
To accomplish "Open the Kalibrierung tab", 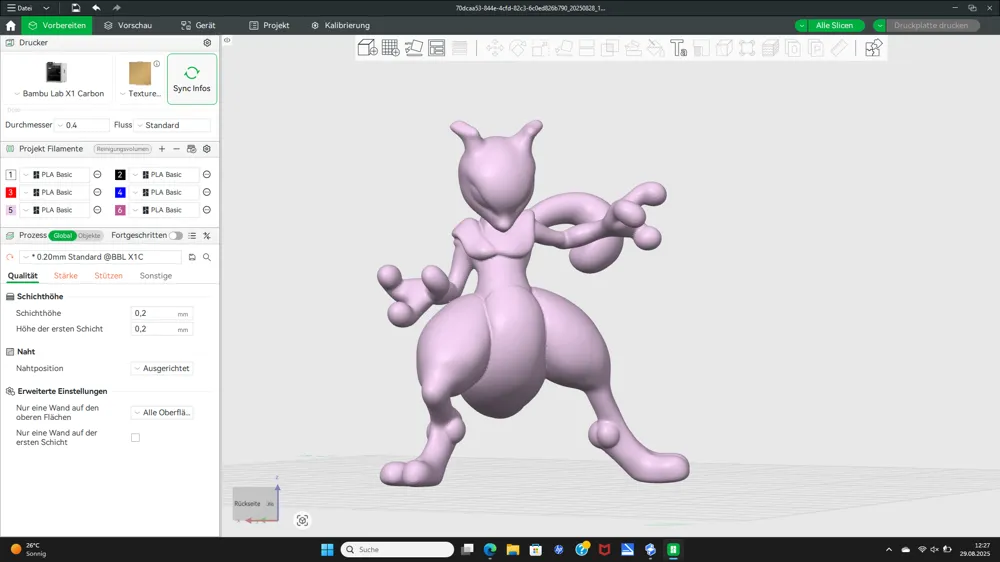I will pyautogui.click(x=340, y=26).
